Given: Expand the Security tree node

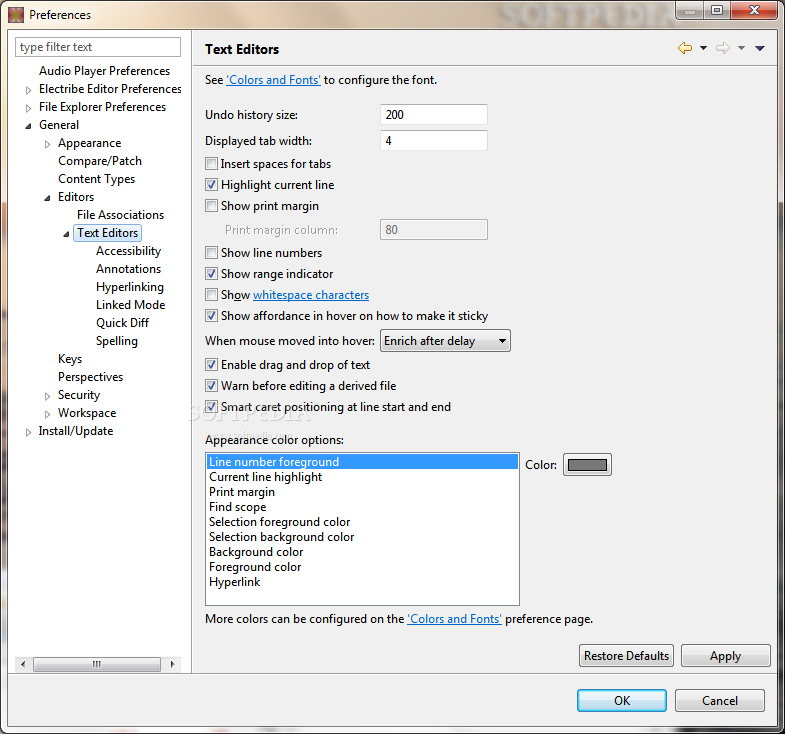Looking at the screenshot, I should point(48,396).
